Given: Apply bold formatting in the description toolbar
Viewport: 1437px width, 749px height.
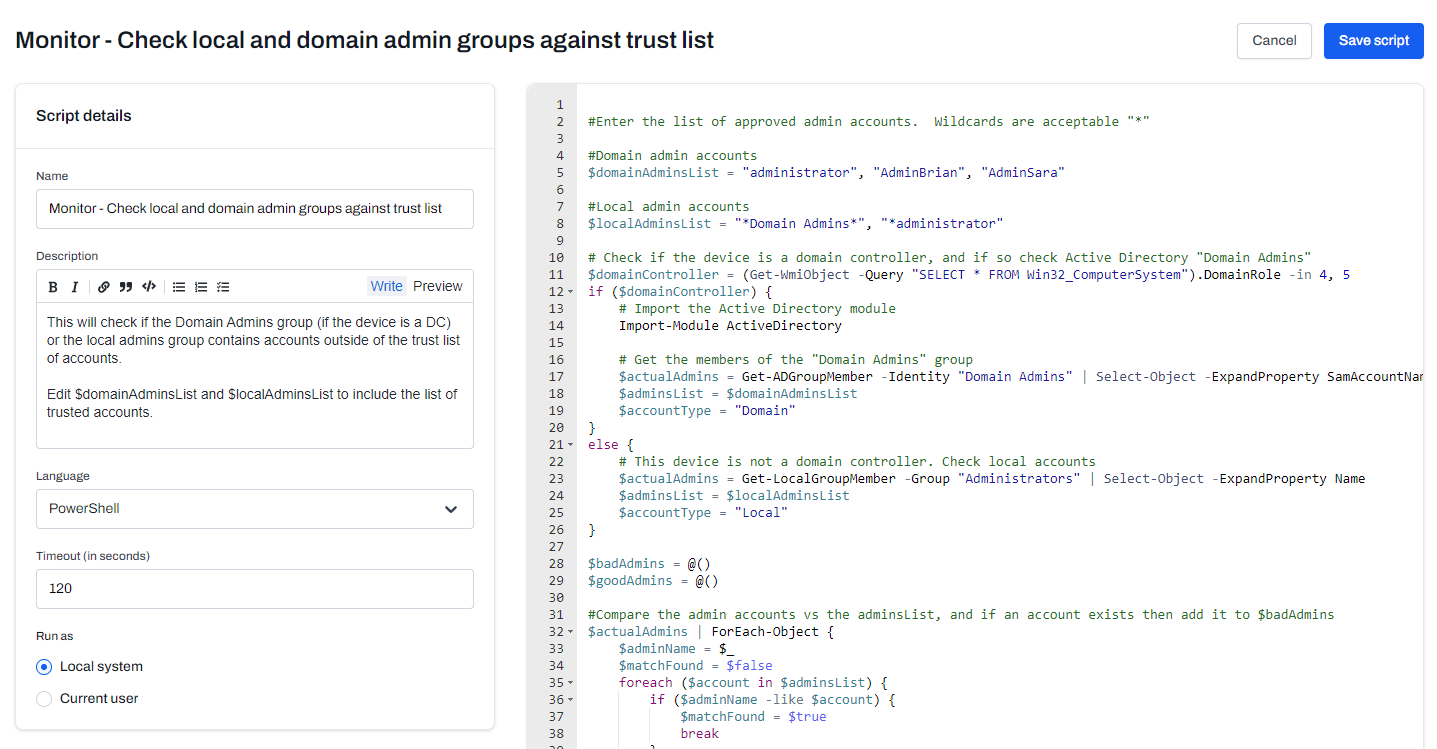Looking at the screenshot, I should 52,286.
